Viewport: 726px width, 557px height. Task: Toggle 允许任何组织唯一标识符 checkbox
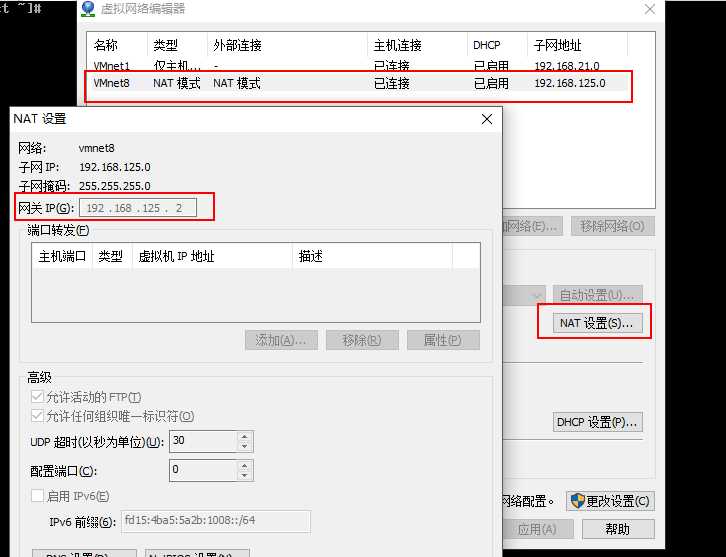[37, 416]
